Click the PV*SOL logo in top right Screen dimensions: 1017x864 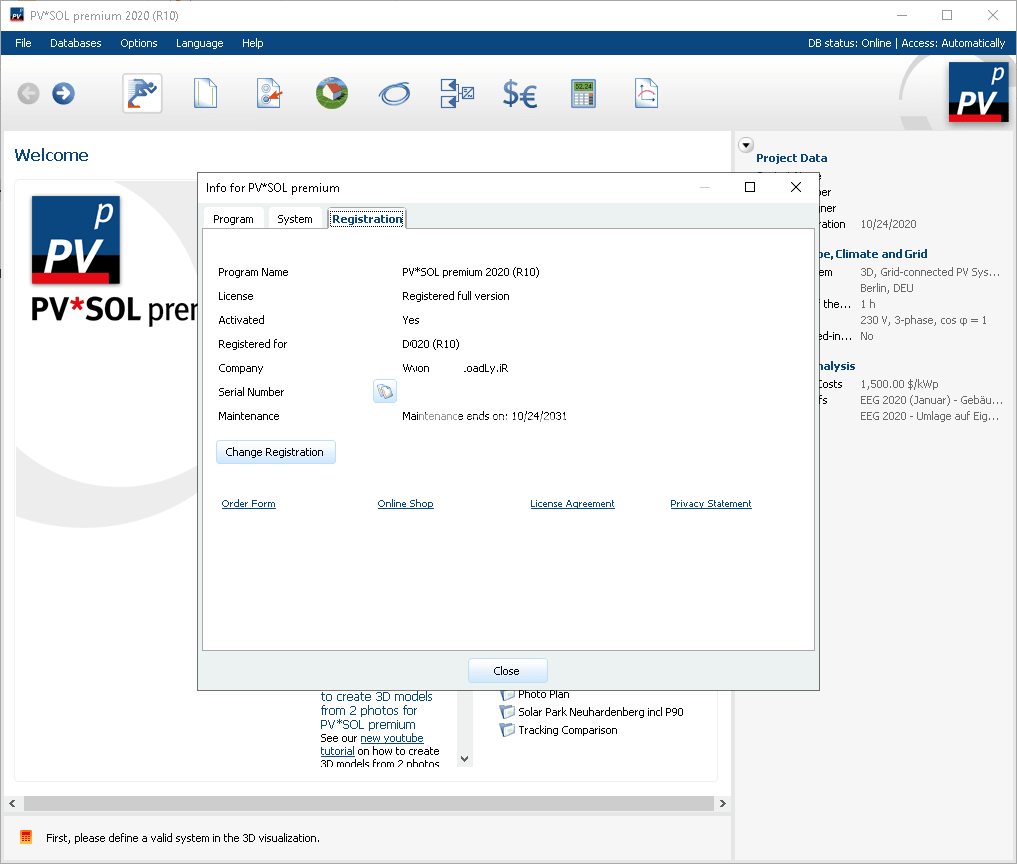click(x=978, y=91)
